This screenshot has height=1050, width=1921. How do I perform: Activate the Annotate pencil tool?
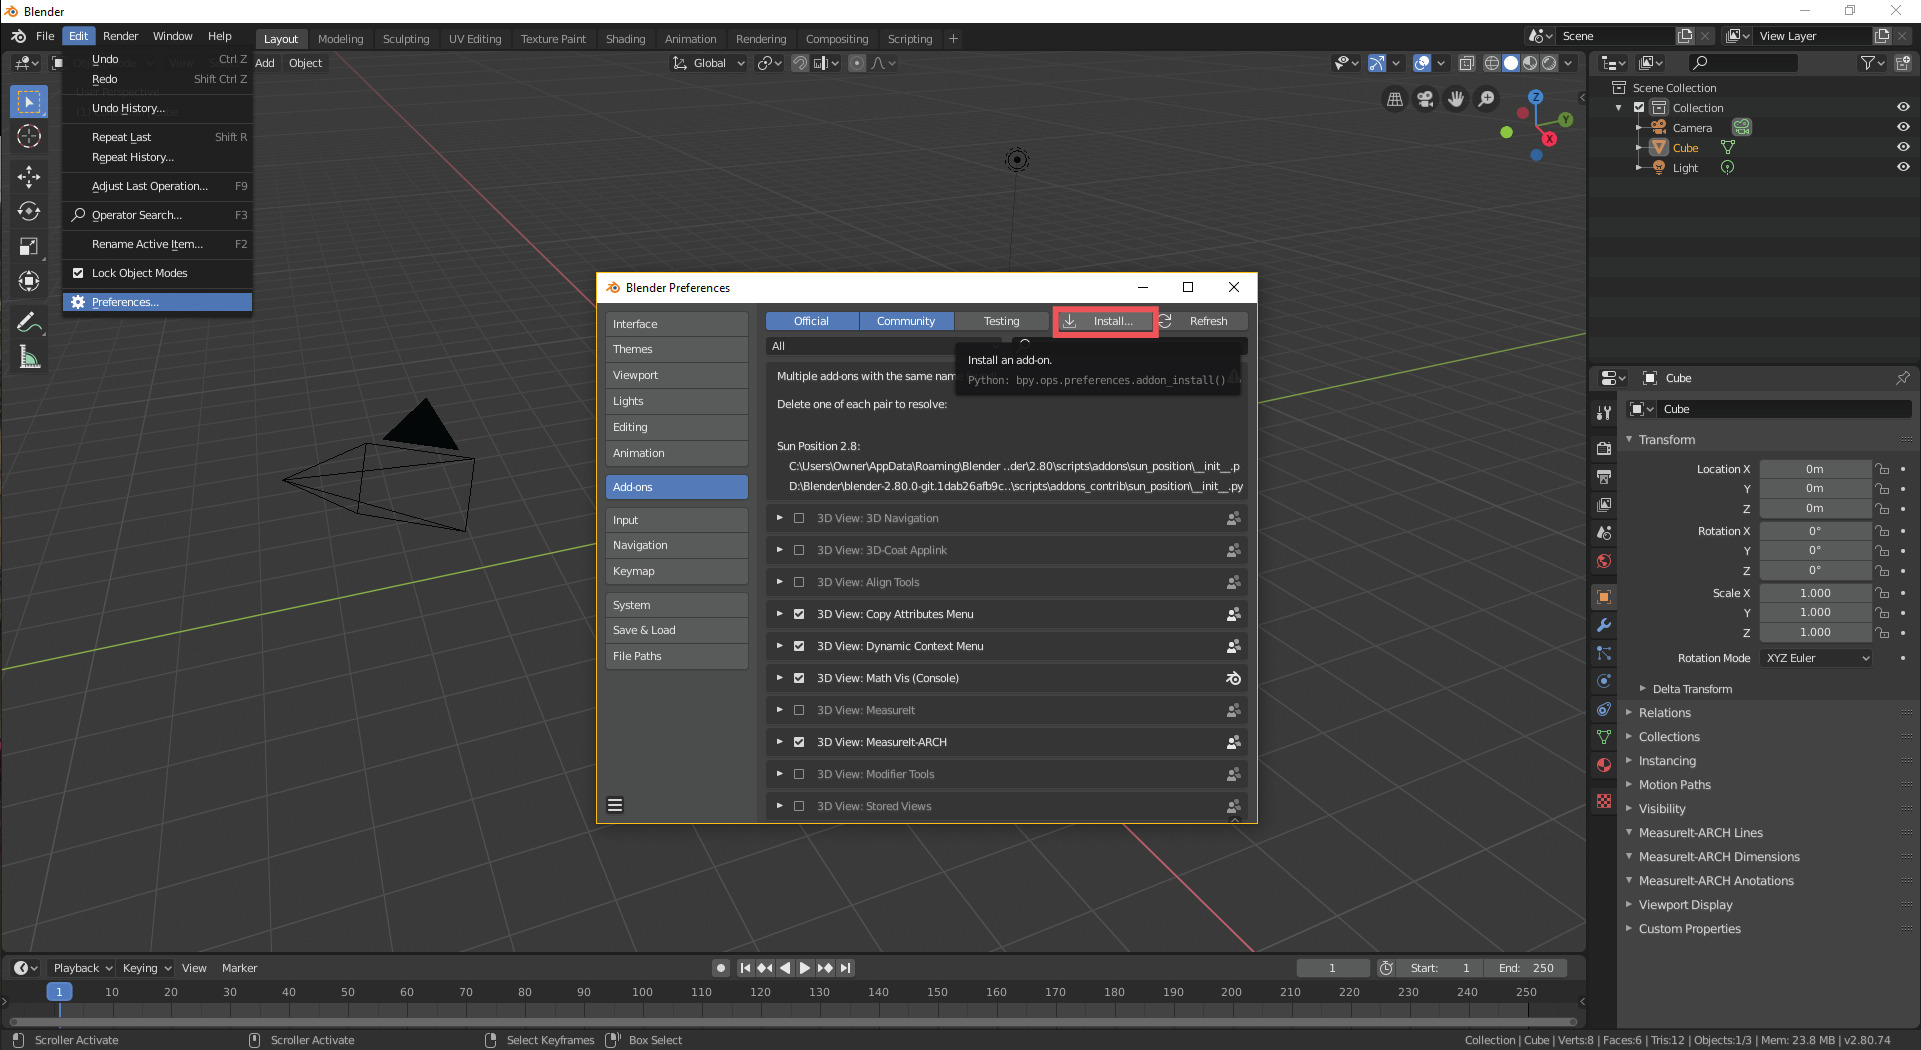point(28,322)
